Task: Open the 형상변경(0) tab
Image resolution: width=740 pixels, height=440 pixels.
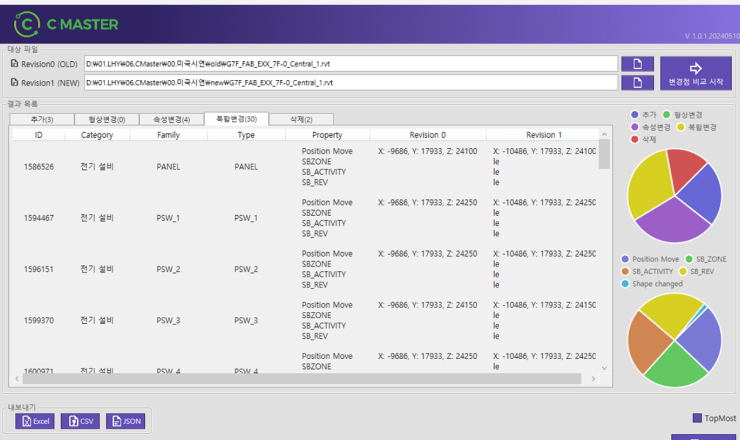Action: click(x=107, y=119)
